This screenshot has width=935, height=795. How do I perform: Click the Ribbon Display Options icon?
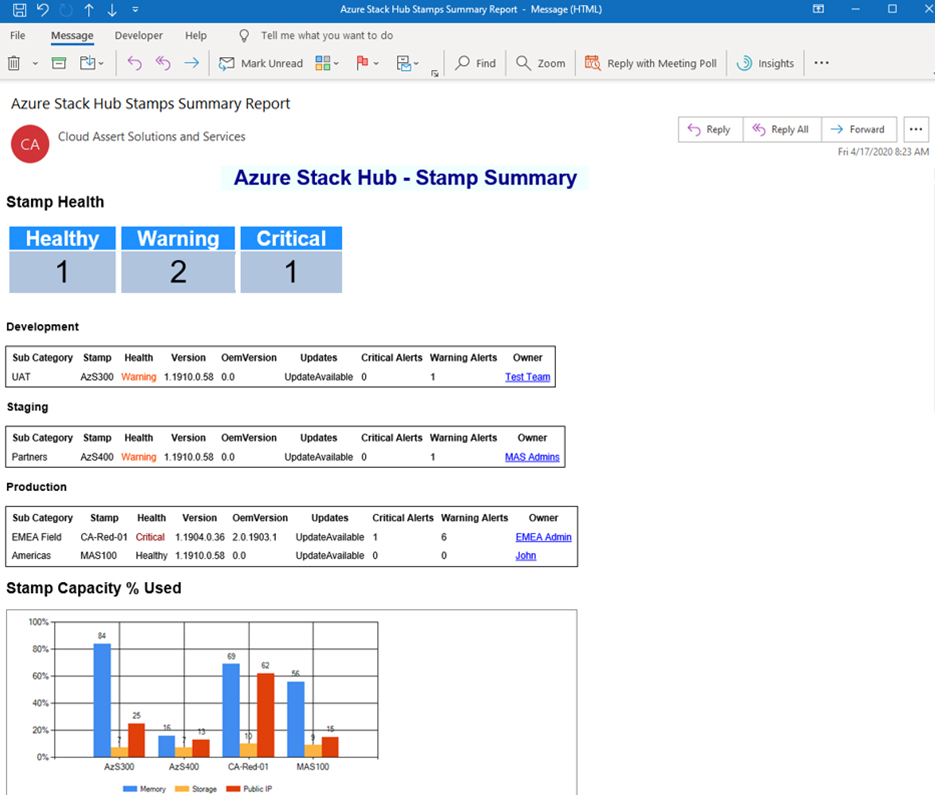[x=818, y=9]
